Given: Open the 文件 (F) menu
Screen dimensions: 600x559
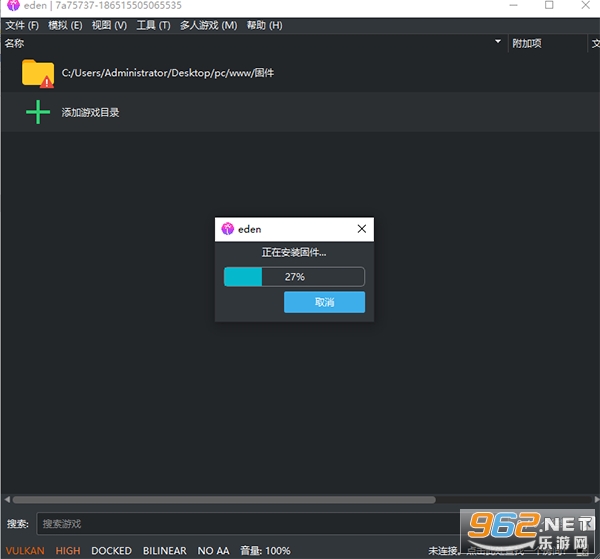Looking at the screenshot, I should [x=22, y=25].
